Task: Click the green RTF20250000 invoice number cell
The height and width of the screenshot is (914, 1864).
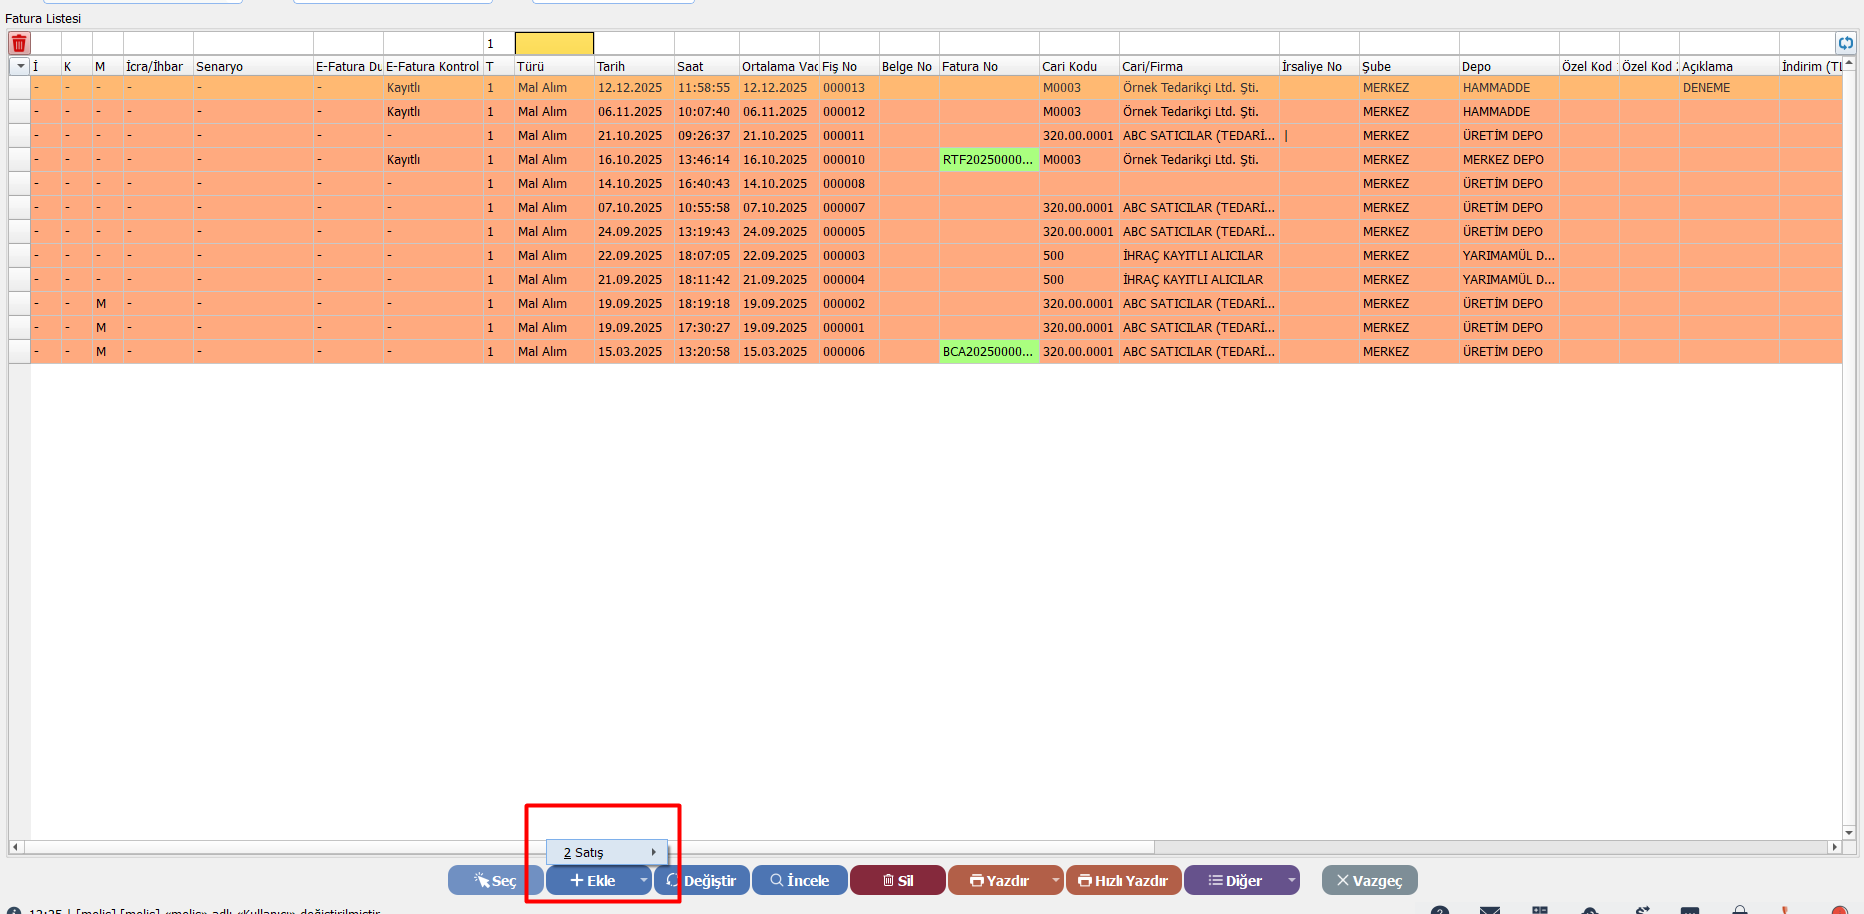Action: click(988, 160)
